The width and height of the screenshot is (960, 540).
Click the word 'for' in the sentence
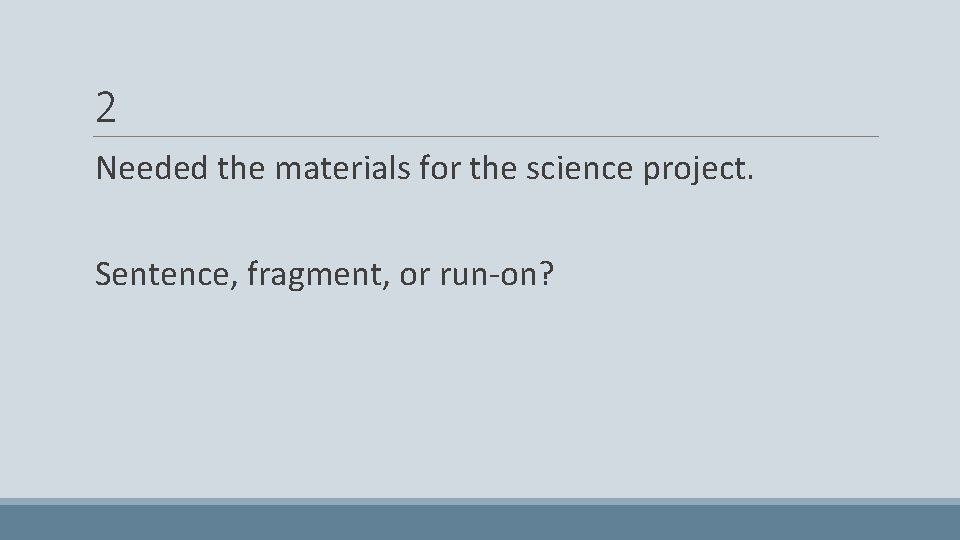tap(439, 168)
